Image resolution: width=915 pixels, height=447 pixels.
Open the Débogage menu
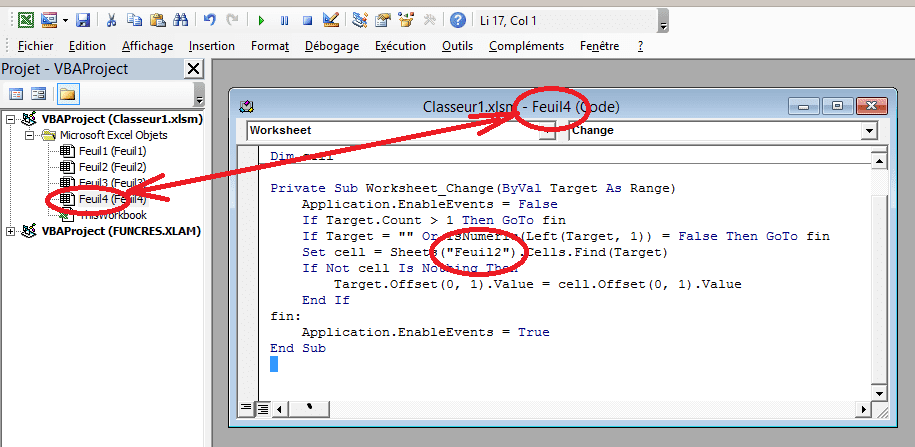pyautogui.click(x=333, y=46)
